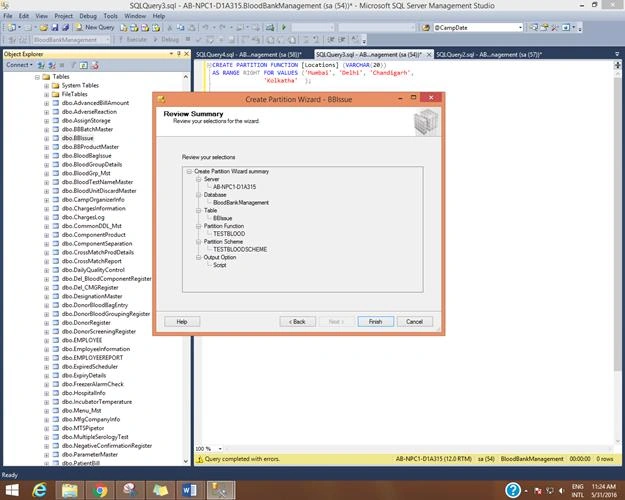625x500 pixels.
Task: Open Internet Explorer from the taskbar
Action: [40, 490]
